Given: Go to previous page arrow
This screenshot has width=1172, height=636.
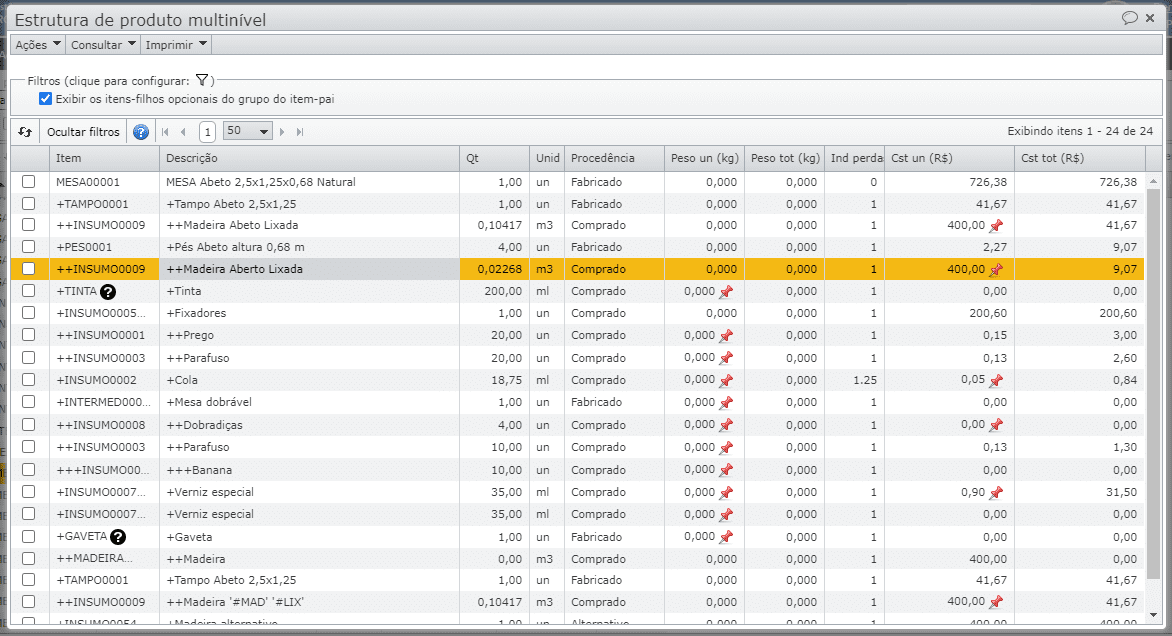Looking at the screenshot, I should (x=183, y=132).
